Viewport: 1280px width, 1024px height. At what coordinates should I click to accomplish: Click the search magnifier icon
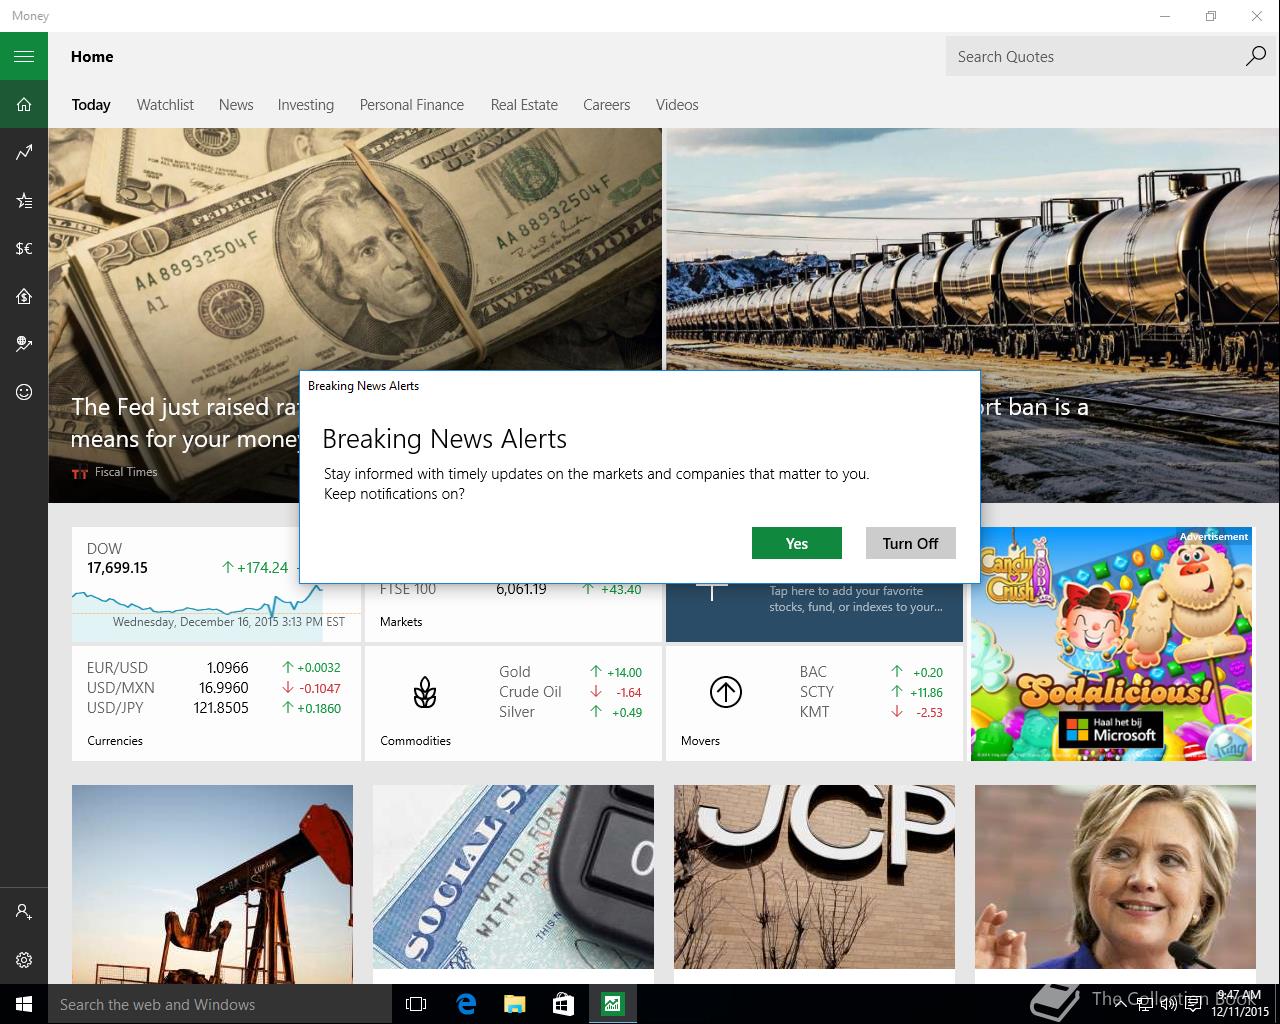click(1255, 56)
